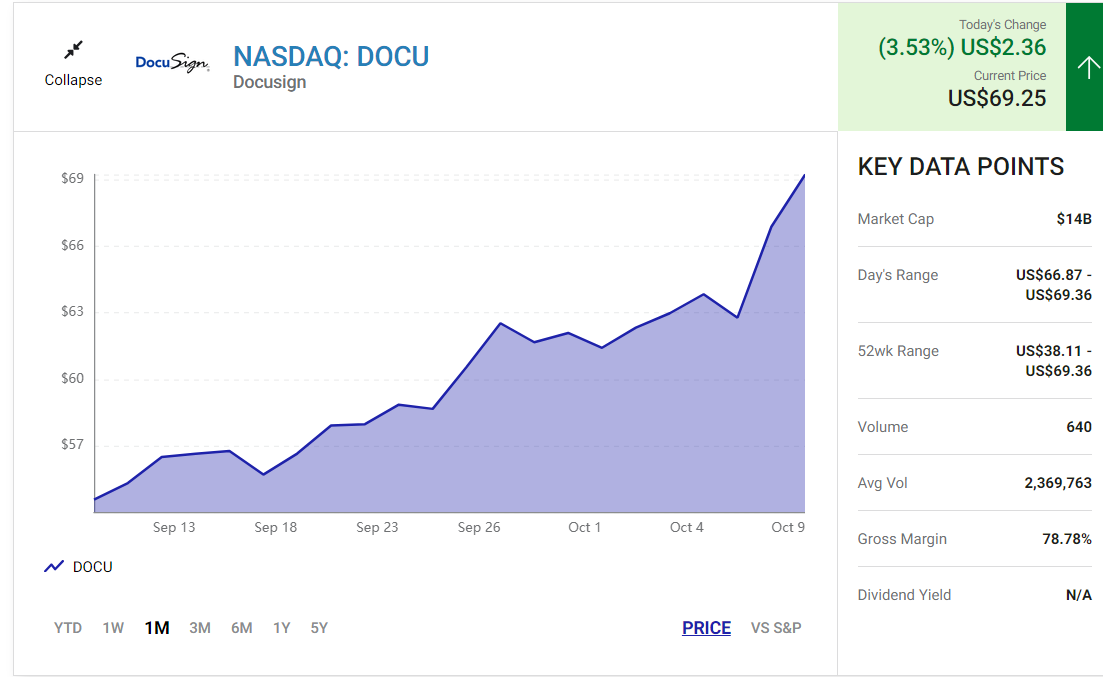Click the chart peak at Oct 9

[x=804, y=176]
